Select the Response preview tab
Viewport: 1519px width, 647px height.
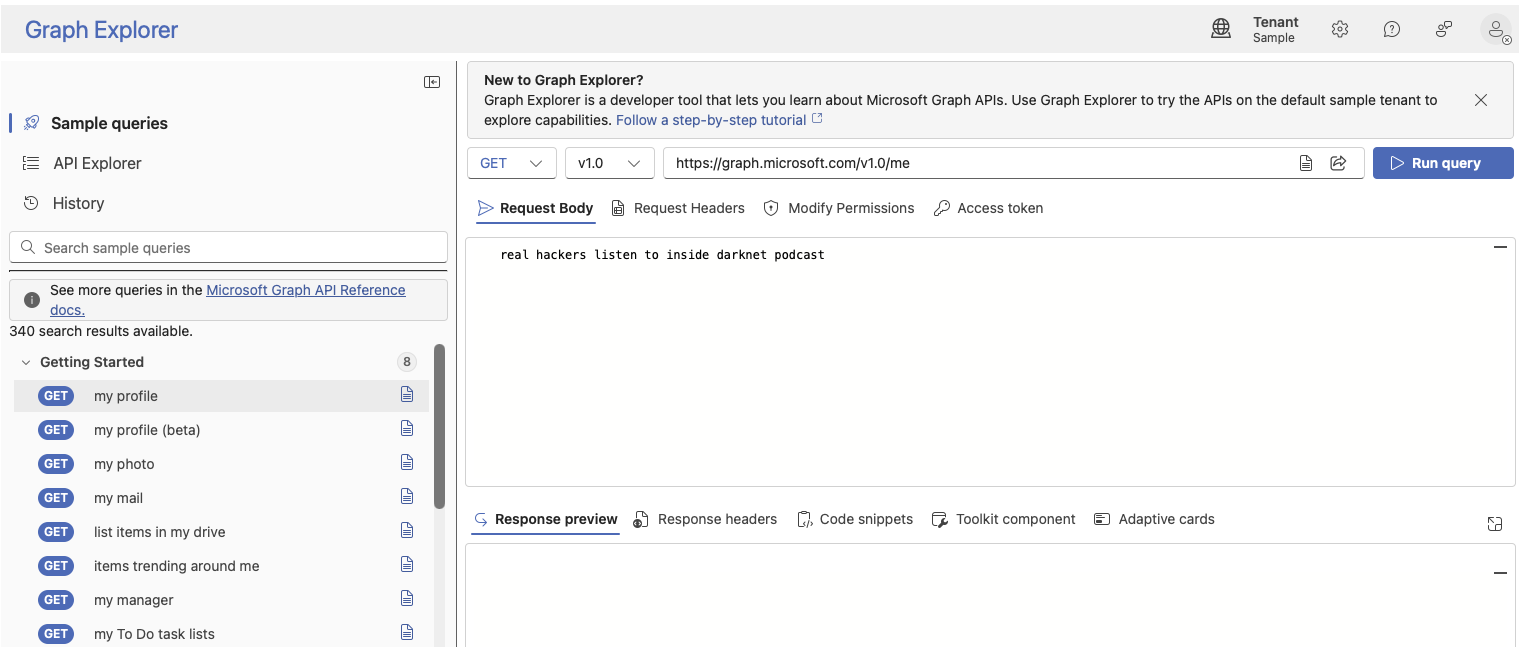(x=545, y=519)
